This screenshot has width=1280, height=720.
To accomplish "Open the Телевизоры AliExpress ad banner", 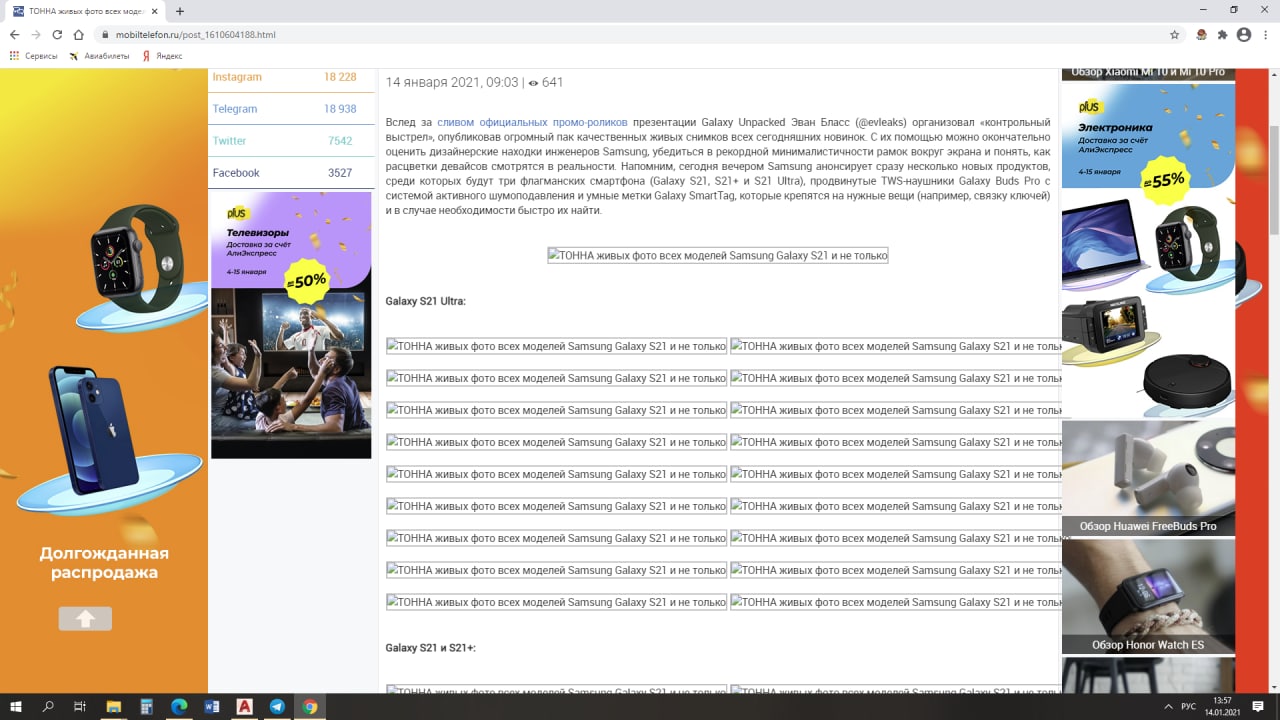I will tap(291, 325).
